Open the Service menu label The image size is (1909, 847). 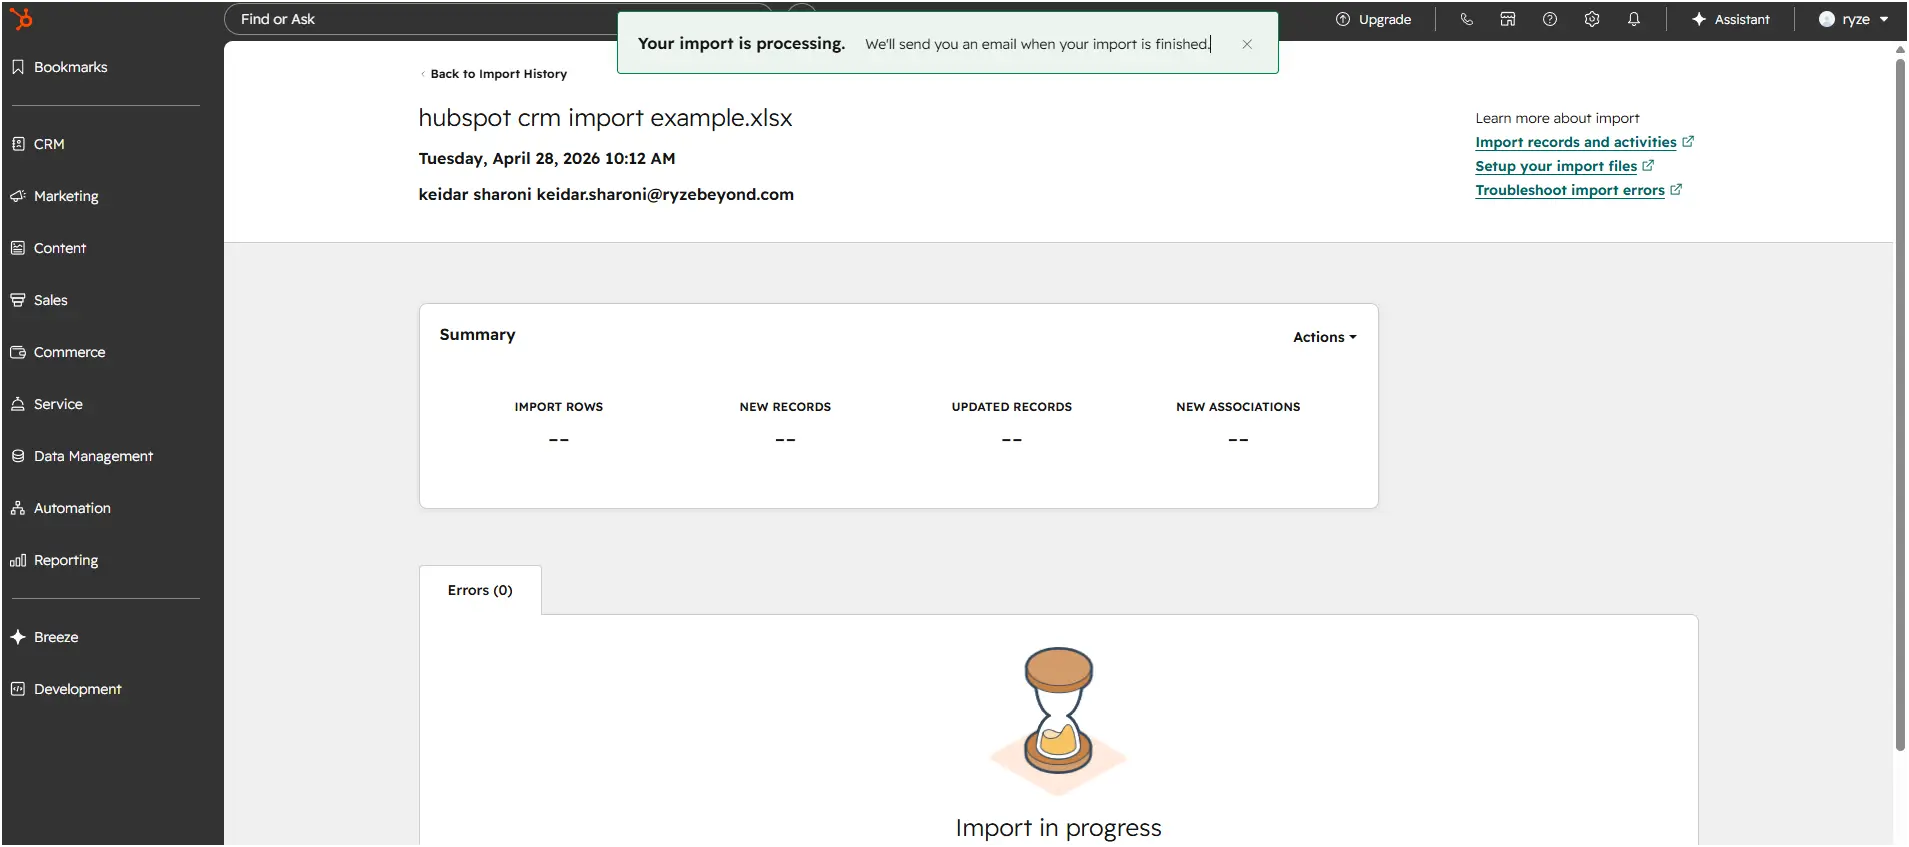[58, 404]
